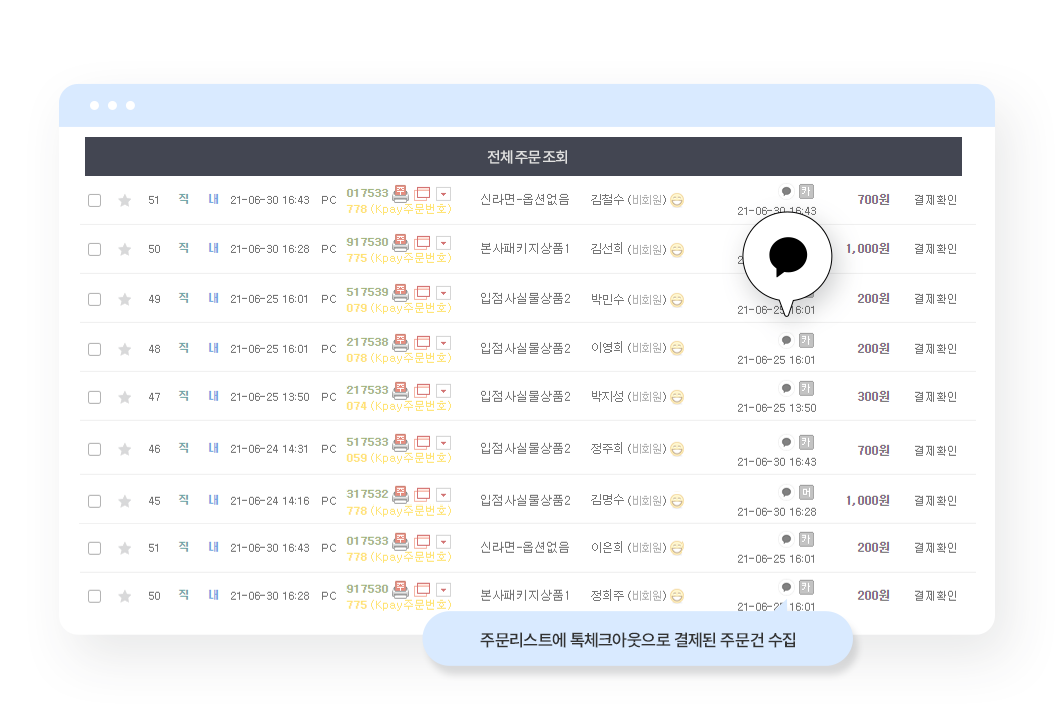Open order number 517539 for 박민수
Viewport: 1055px width, 704px height.
point(367,292)
